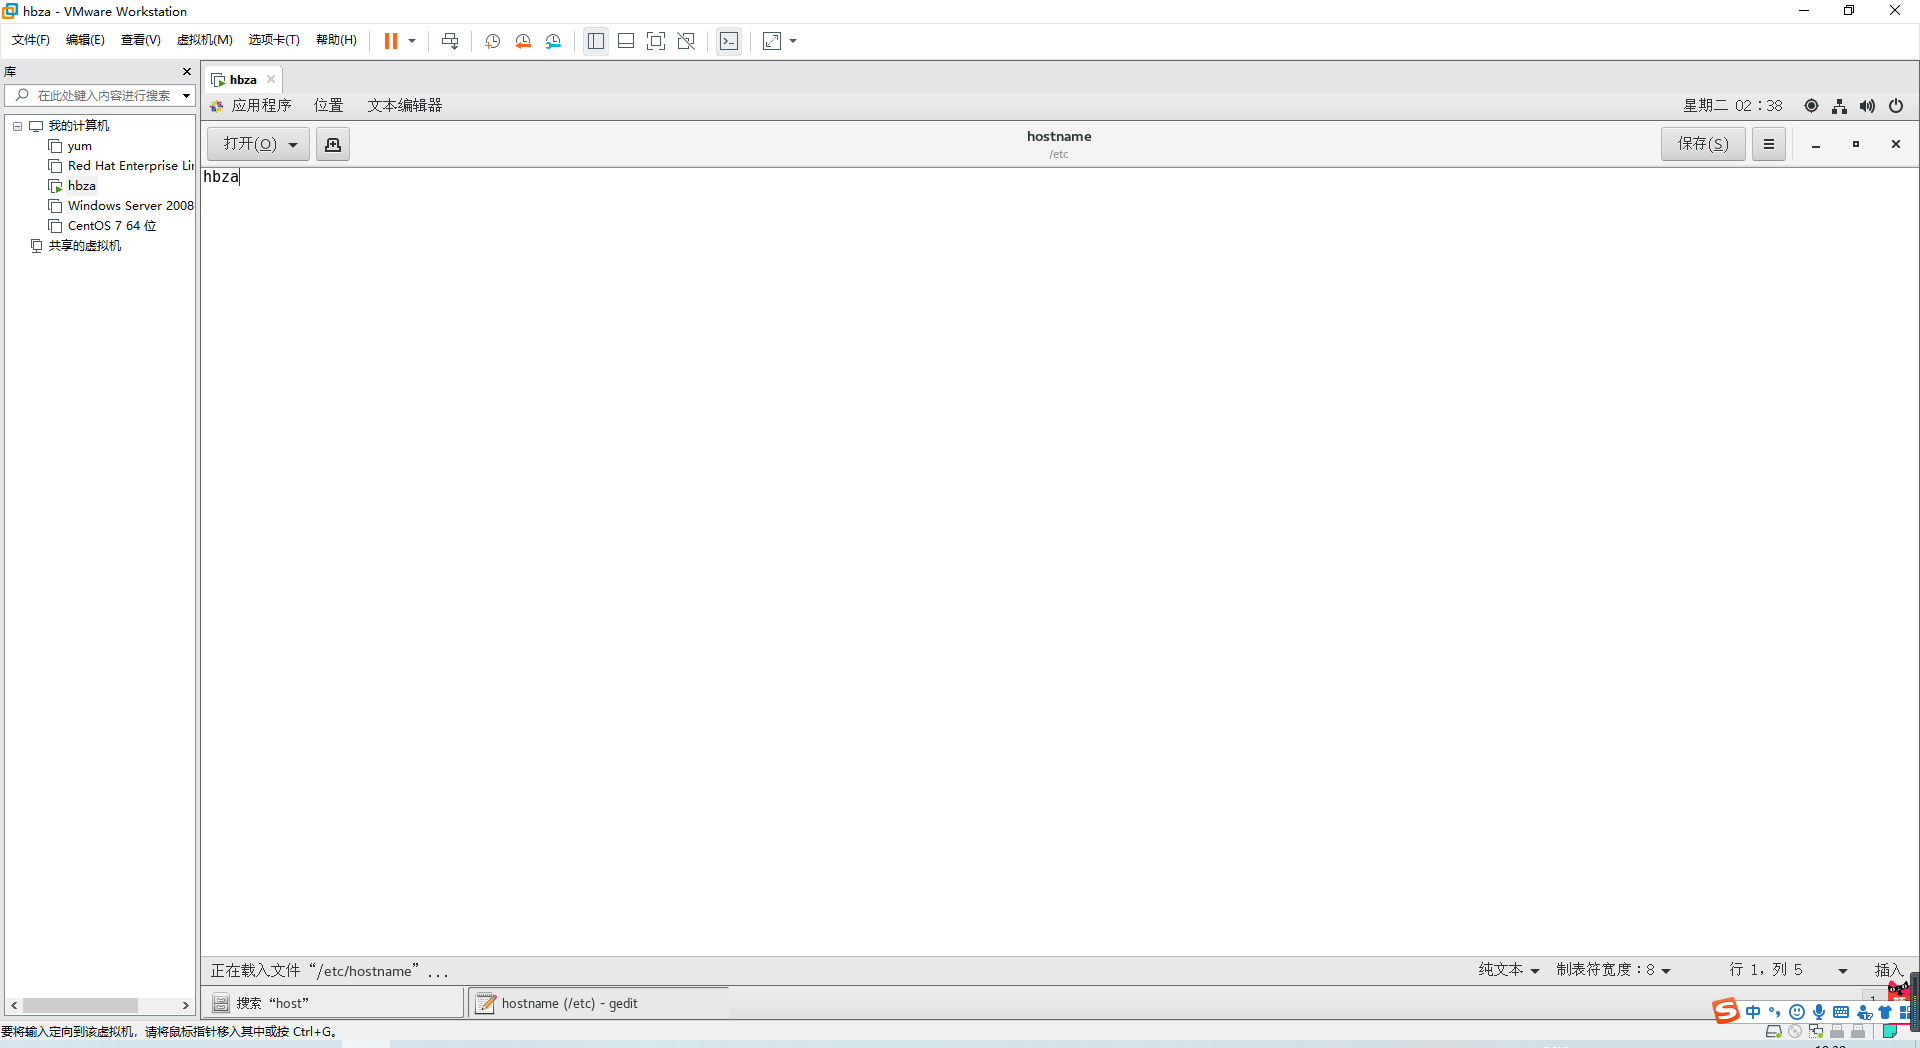Pause the virtual machine
1920x1048 pixels.
[x=390, y=41]
